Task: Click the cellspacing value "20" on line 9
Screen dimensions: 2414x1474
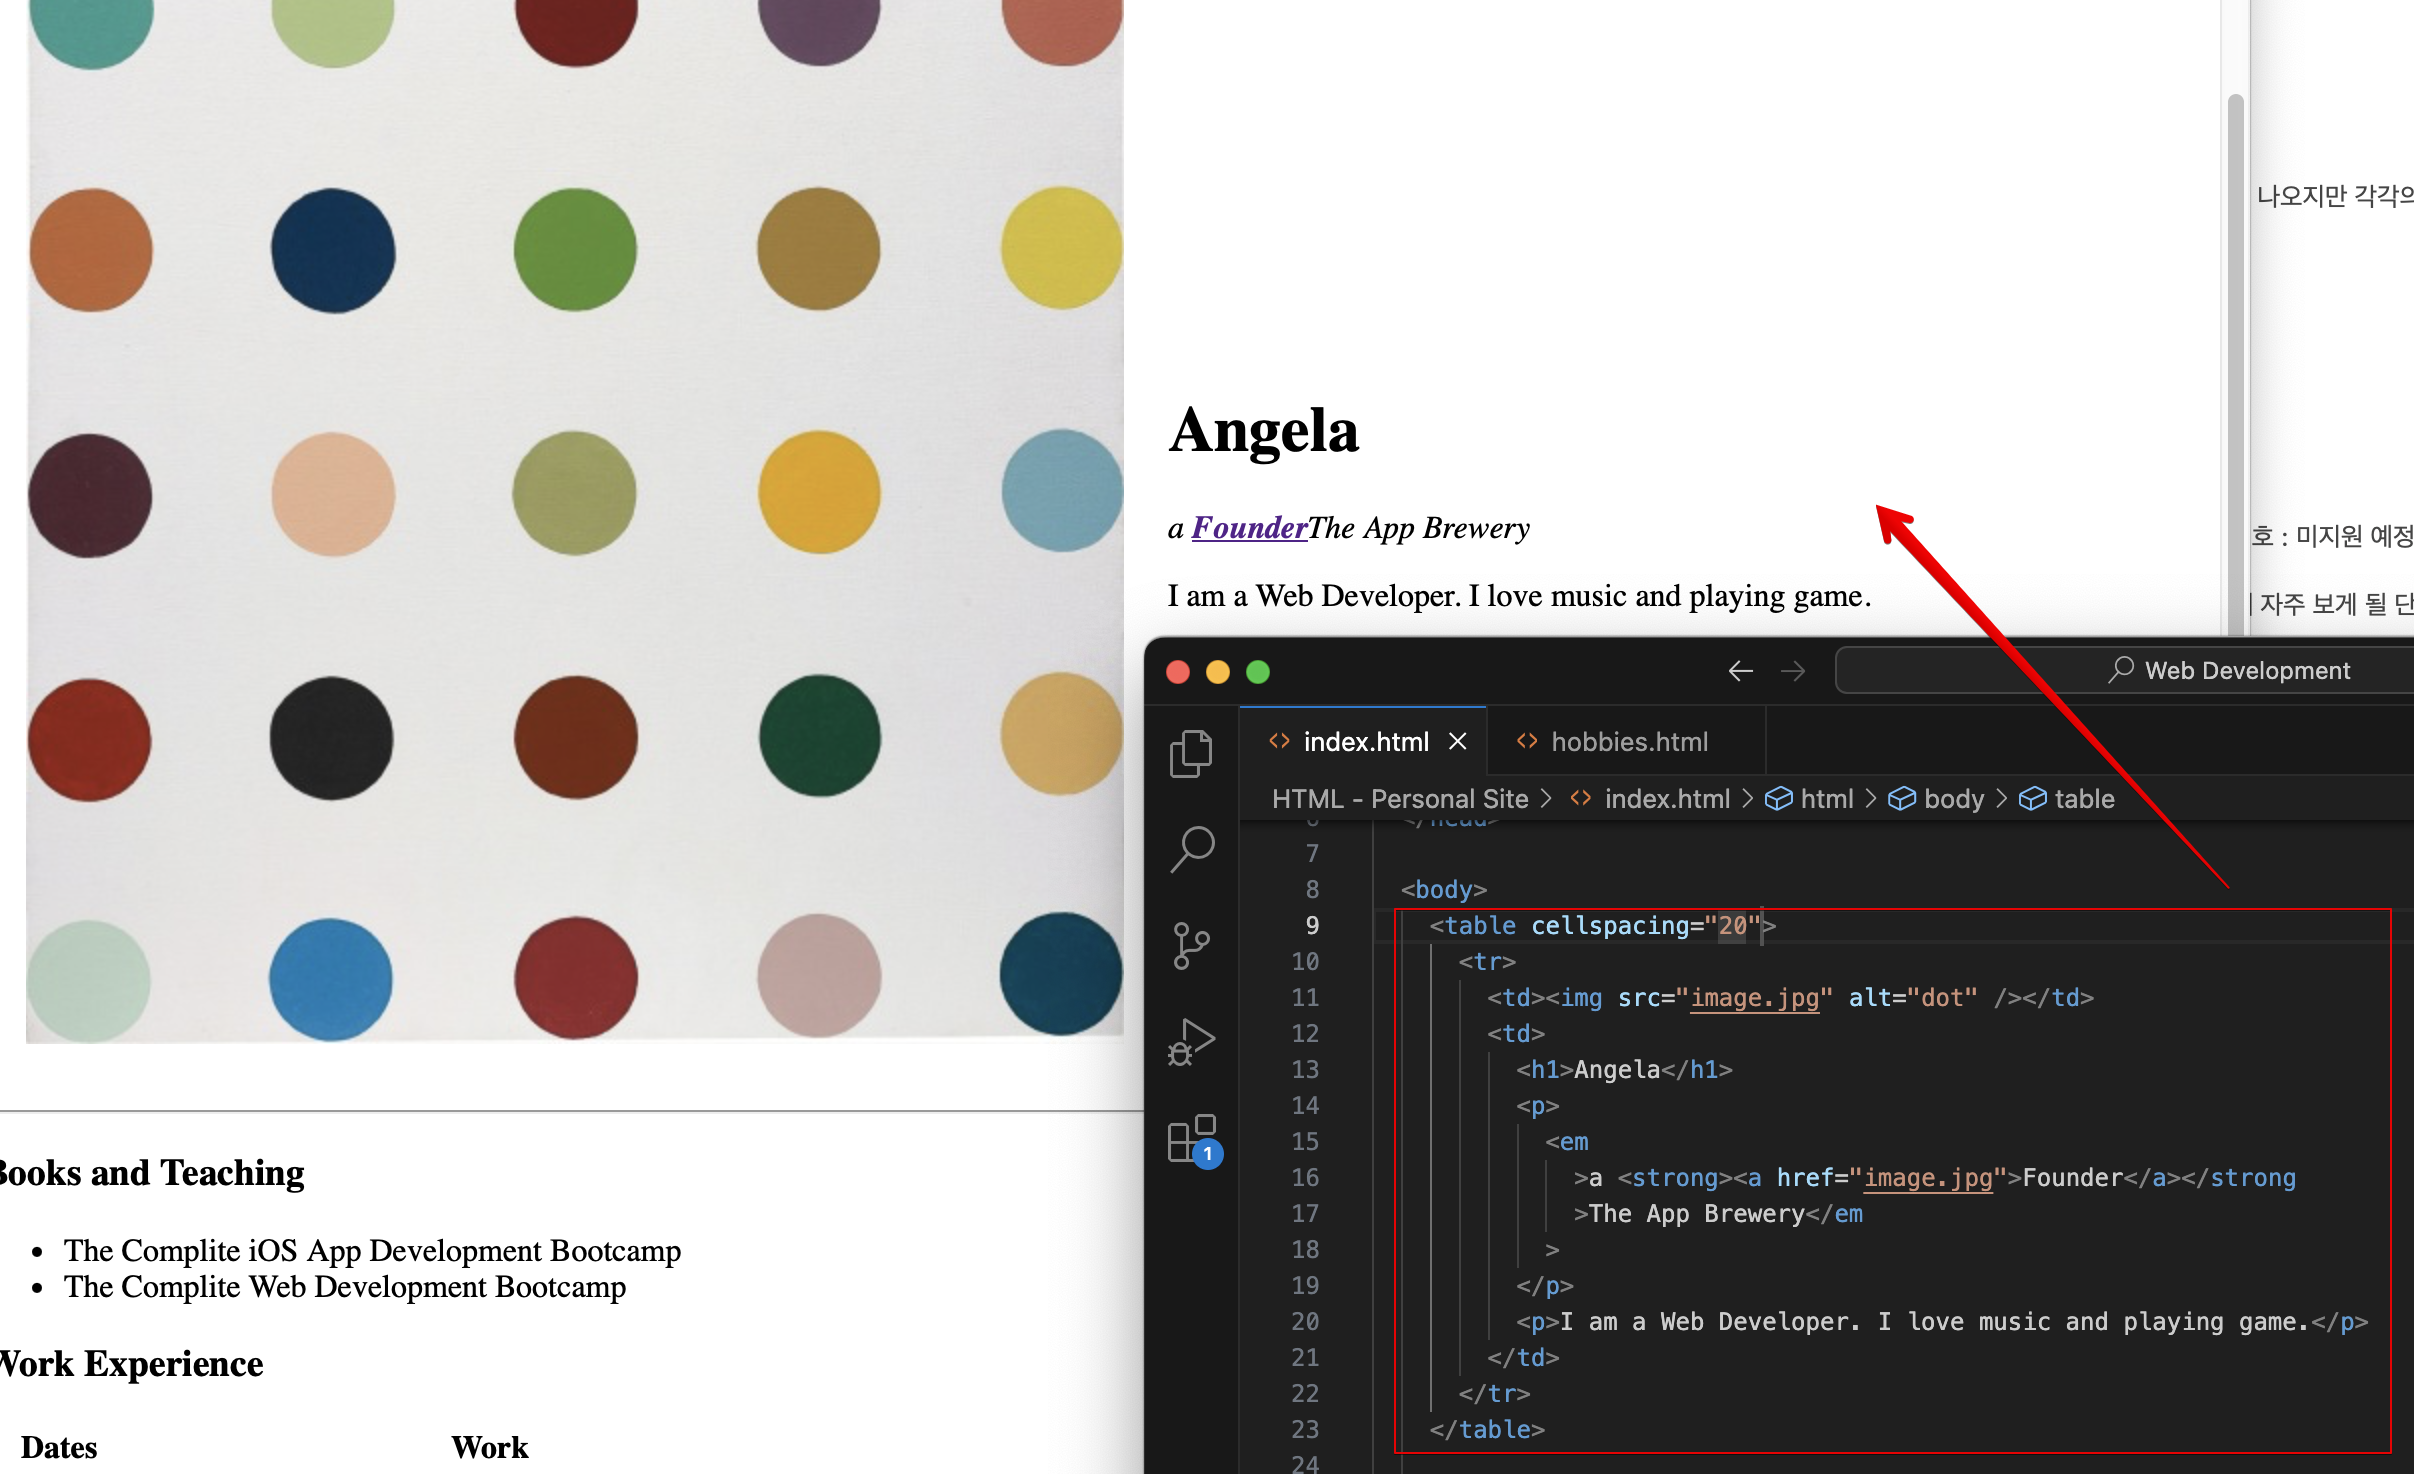Action: (1732, 925)
